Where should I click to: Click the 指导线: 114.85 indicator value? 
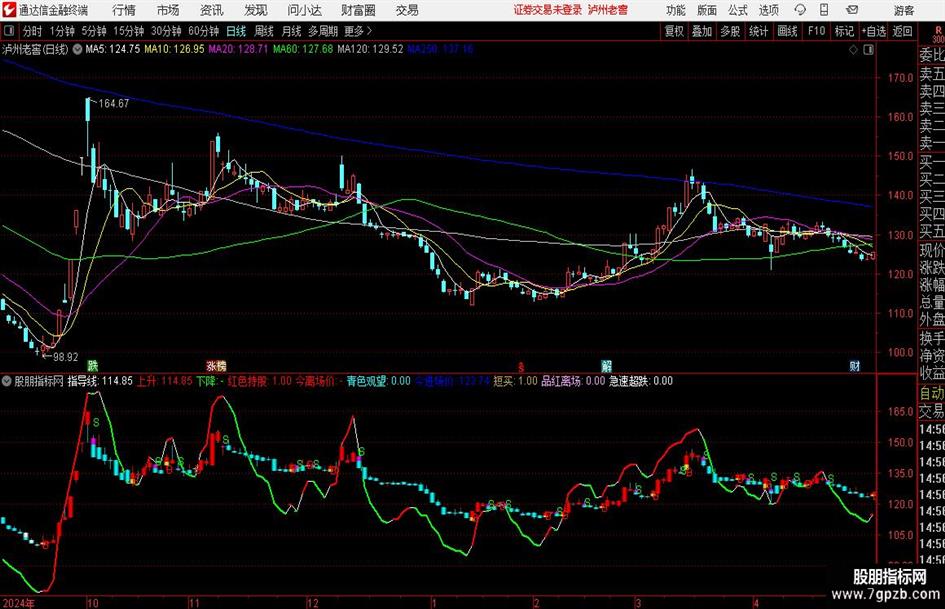coord(100,381)
